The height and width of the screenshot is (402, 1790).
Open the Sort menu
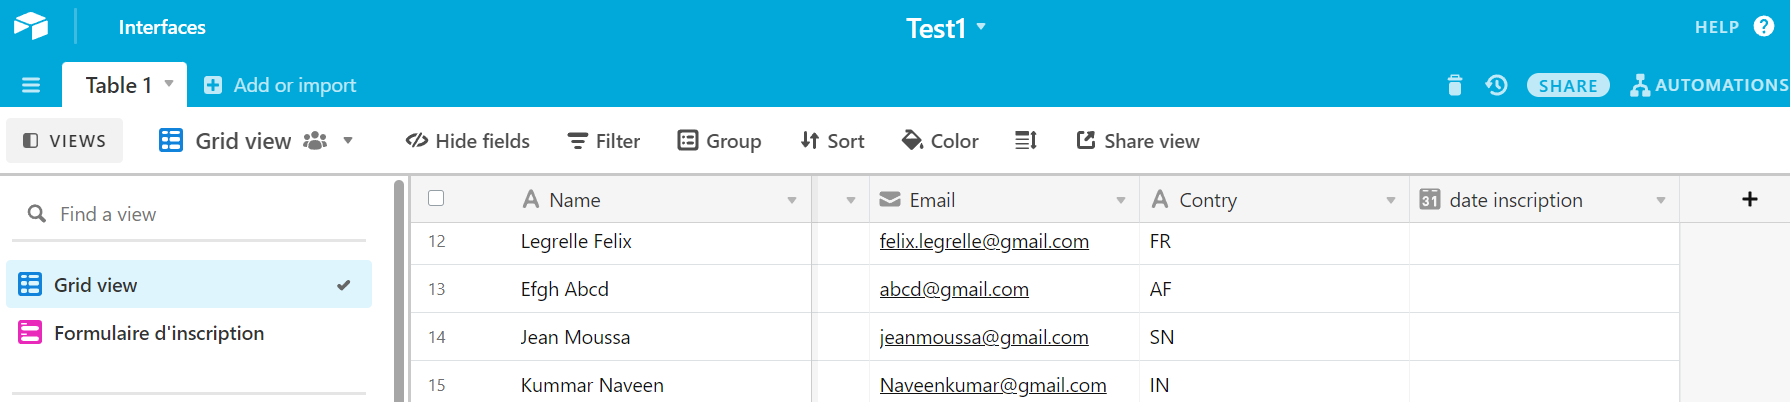(x=832, y=141)
